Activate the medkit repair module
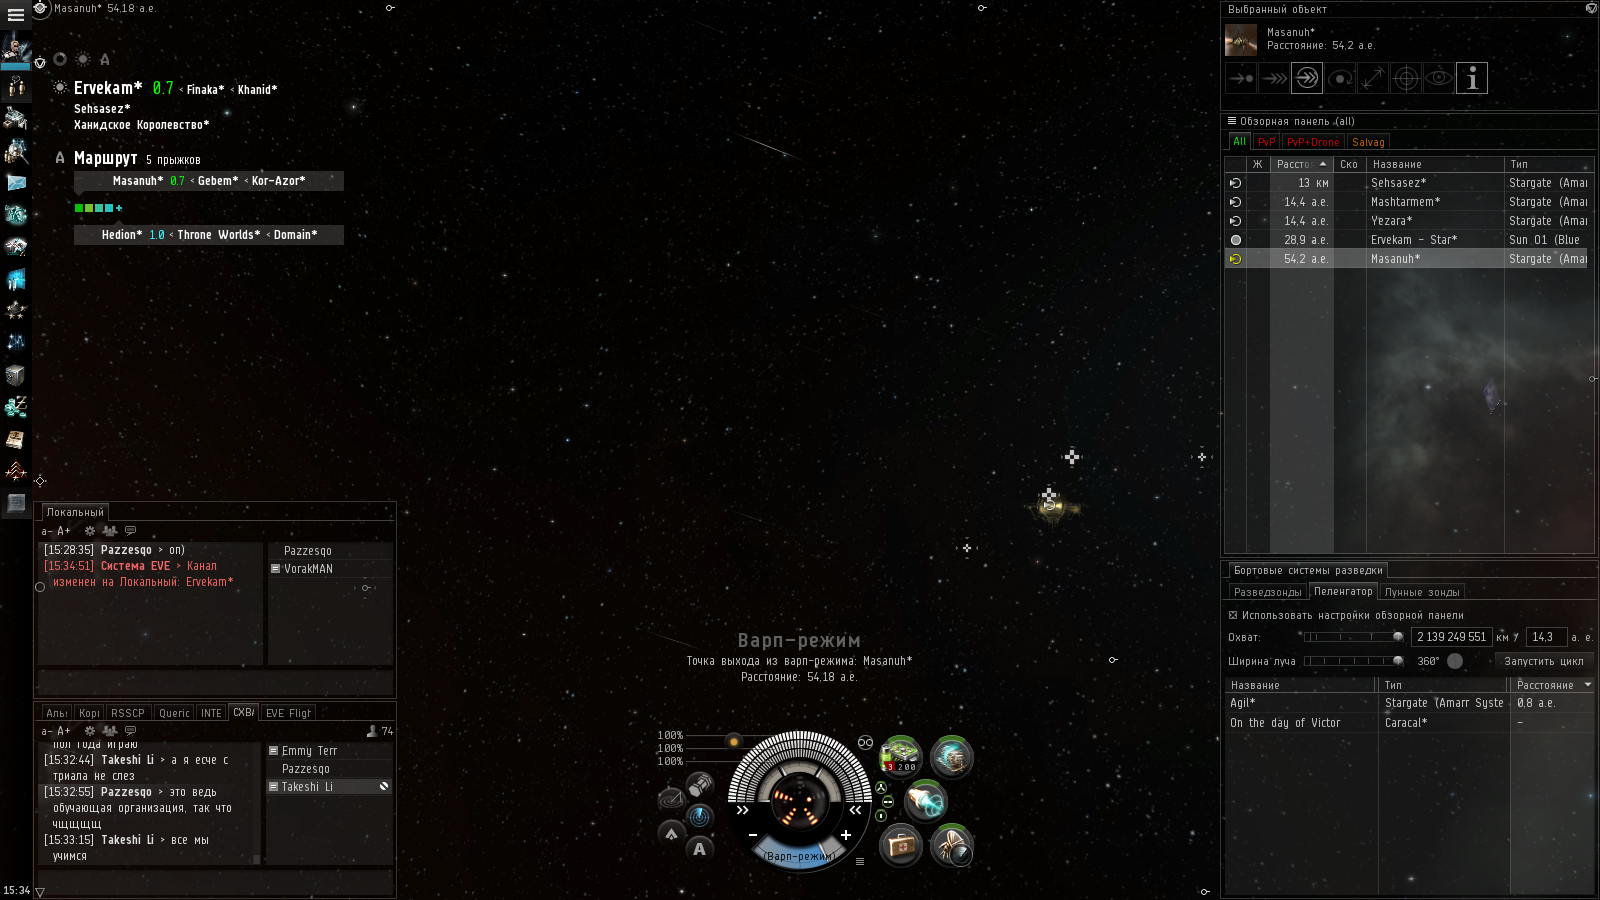1600x900 pixels. (x=900, y=845)
